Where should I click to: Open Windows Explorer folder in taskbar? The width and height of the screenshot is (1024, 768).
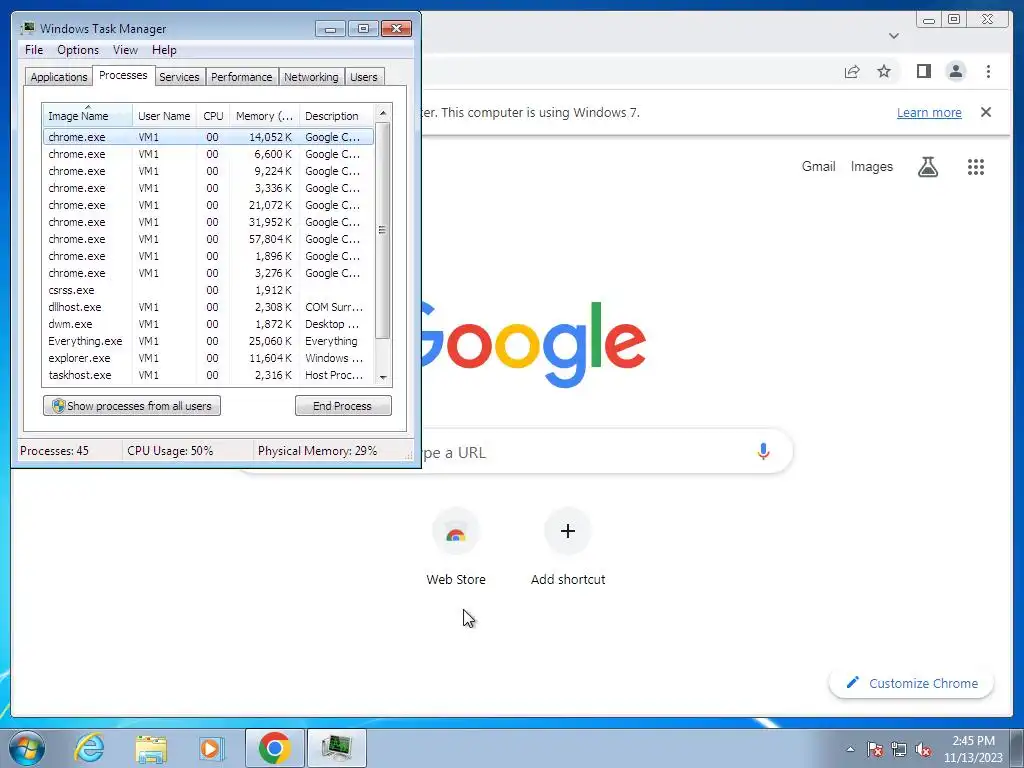click(x=151, y=748)
